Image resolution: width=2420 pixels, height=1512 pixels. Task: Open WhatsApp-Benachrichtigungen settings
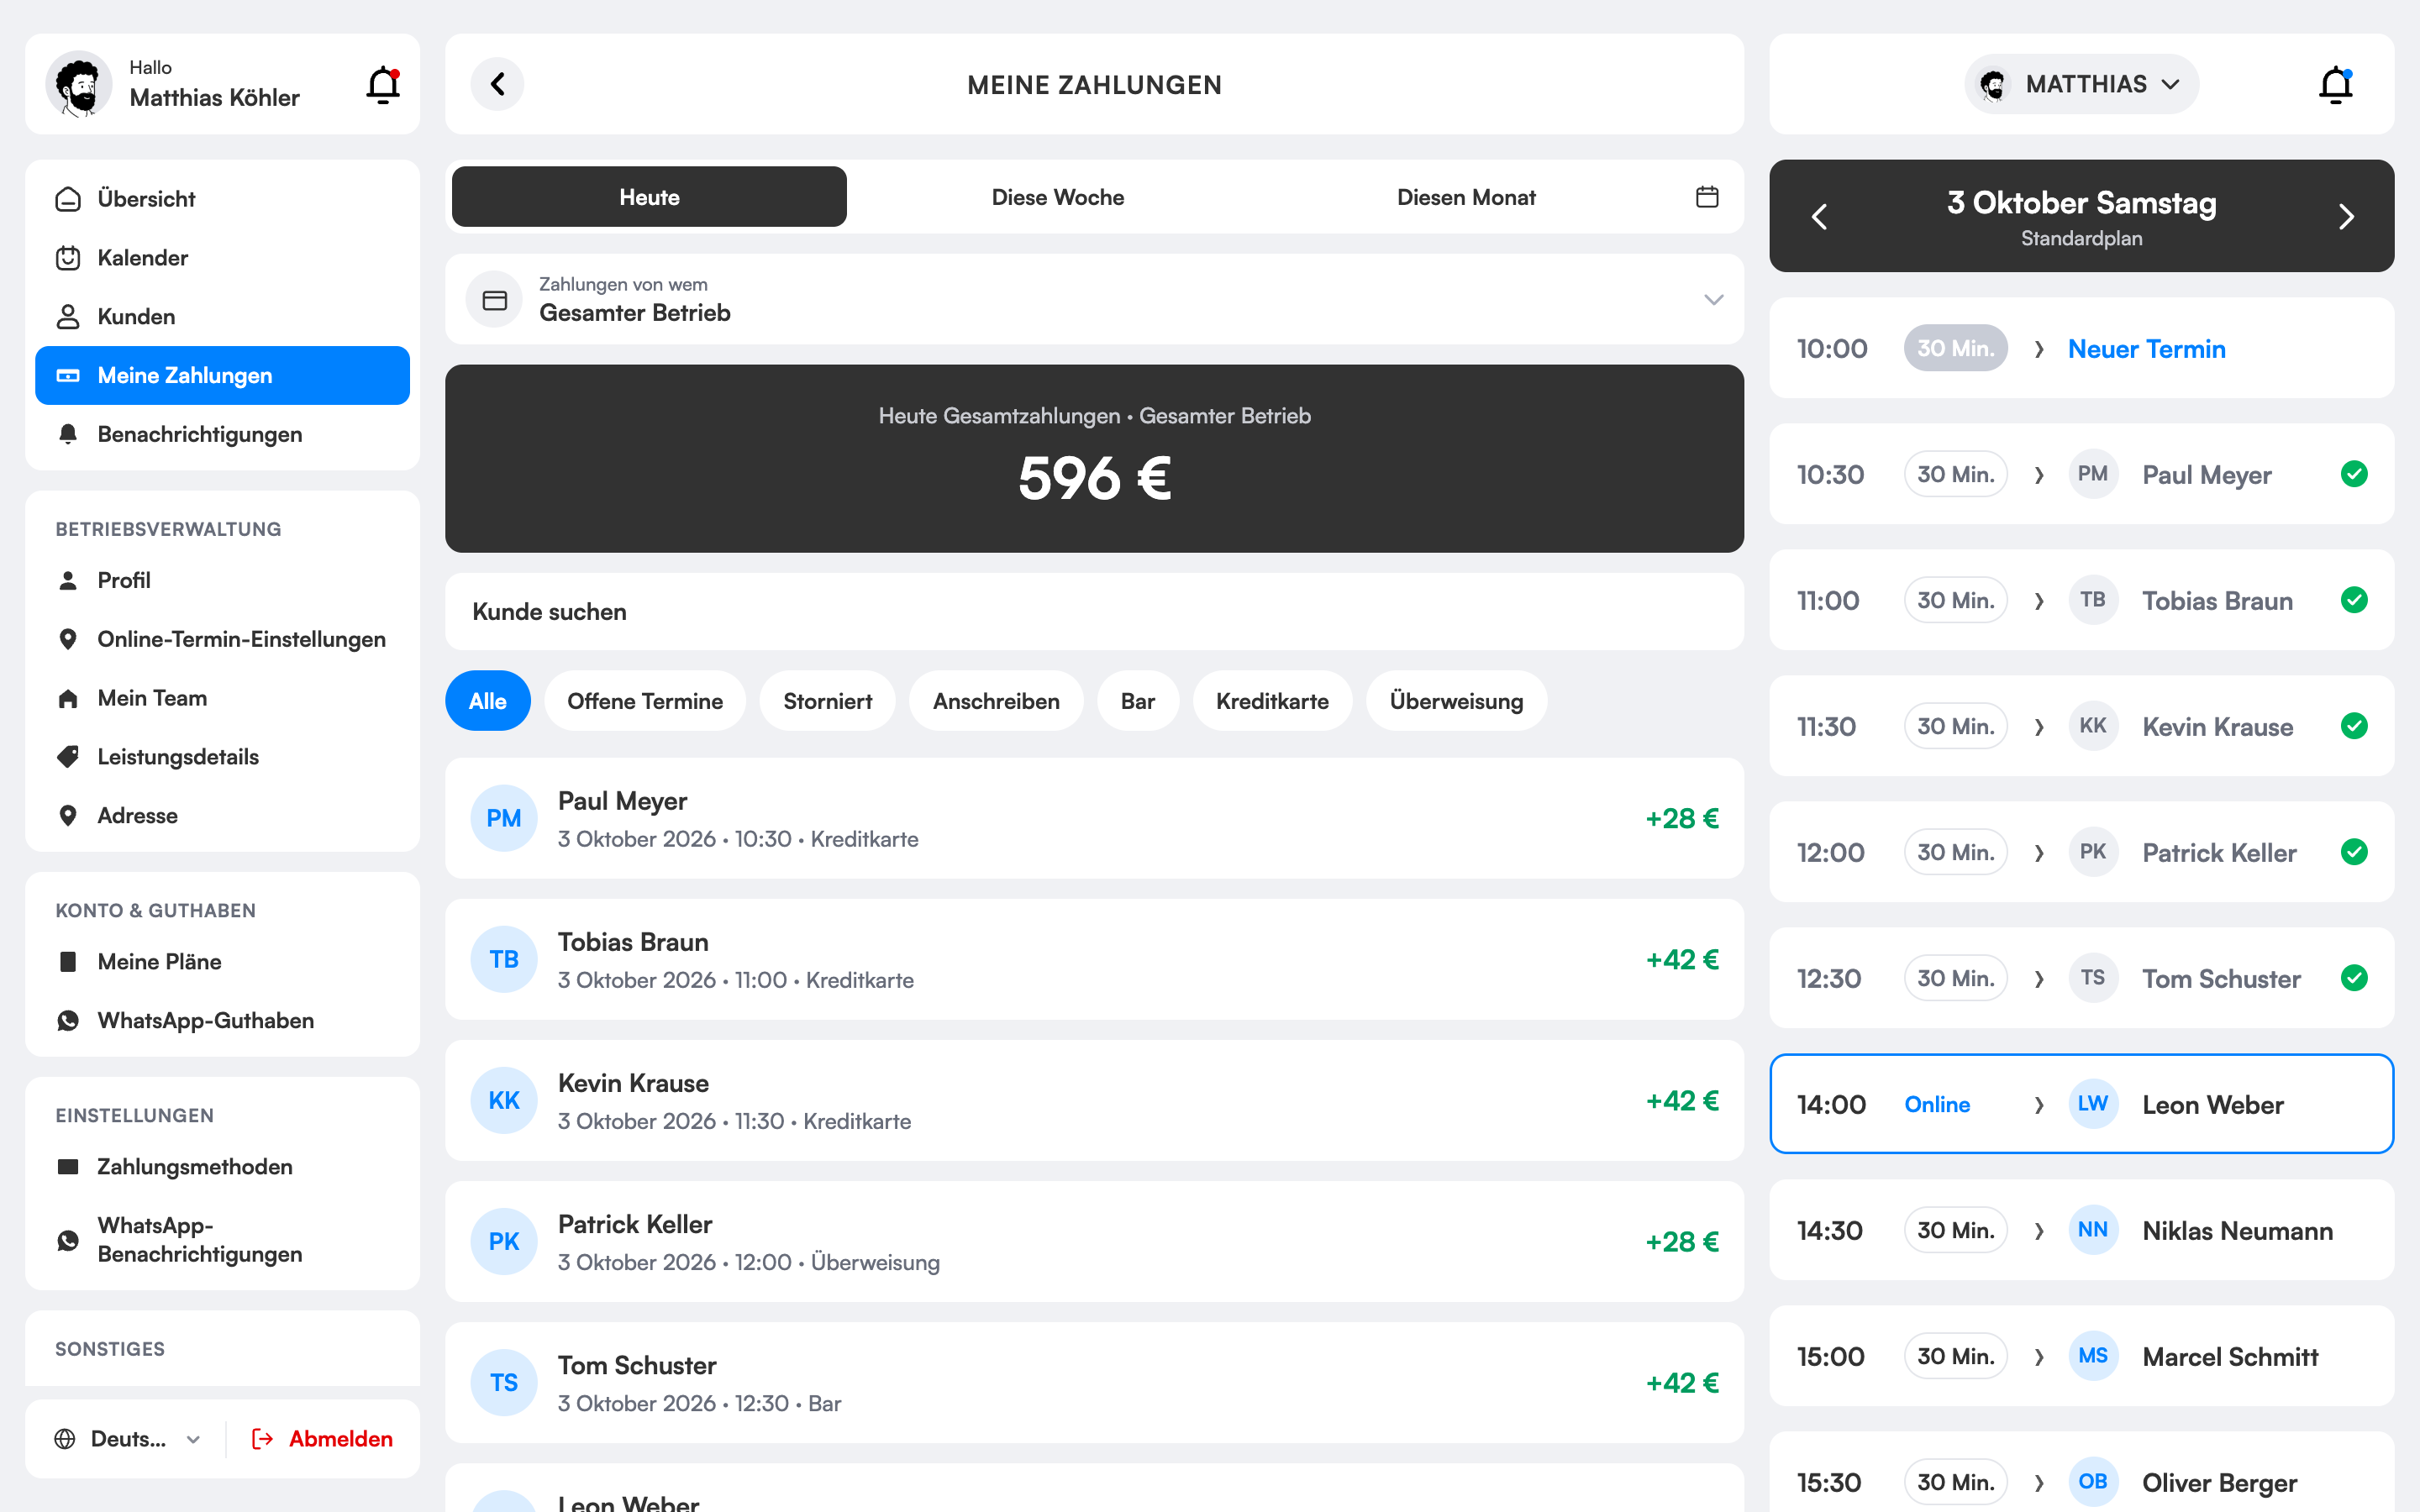[x=222, y=1240]
